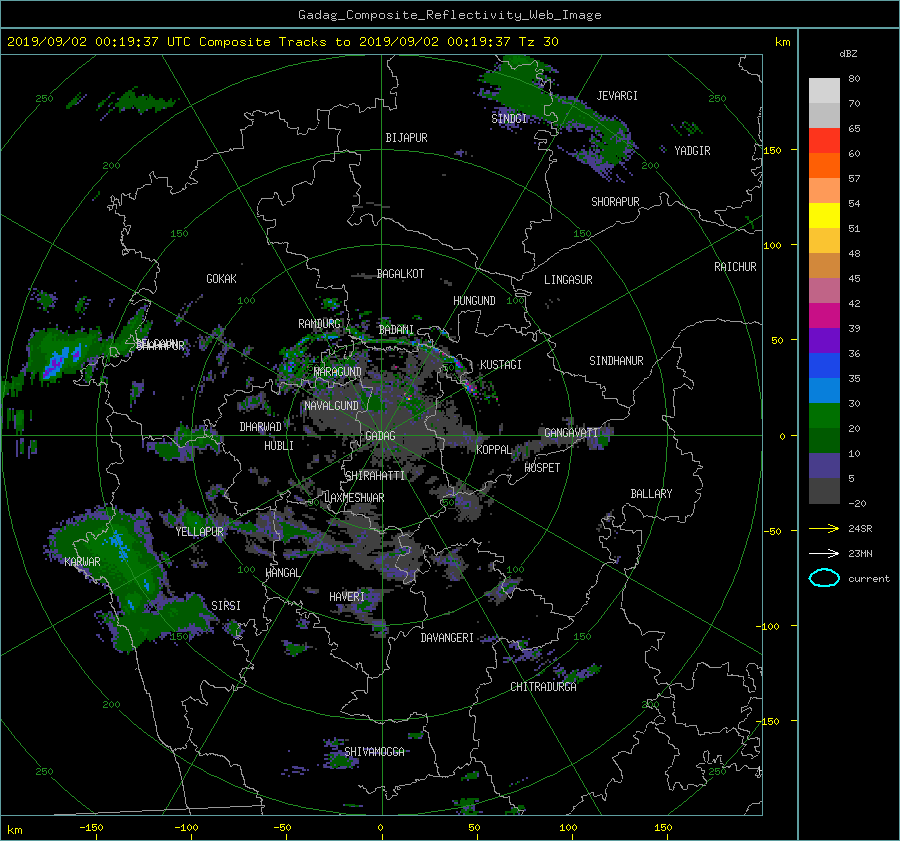Click the -100 x-axis tick label
The image size is (900, 841).
tap(186, 827)
